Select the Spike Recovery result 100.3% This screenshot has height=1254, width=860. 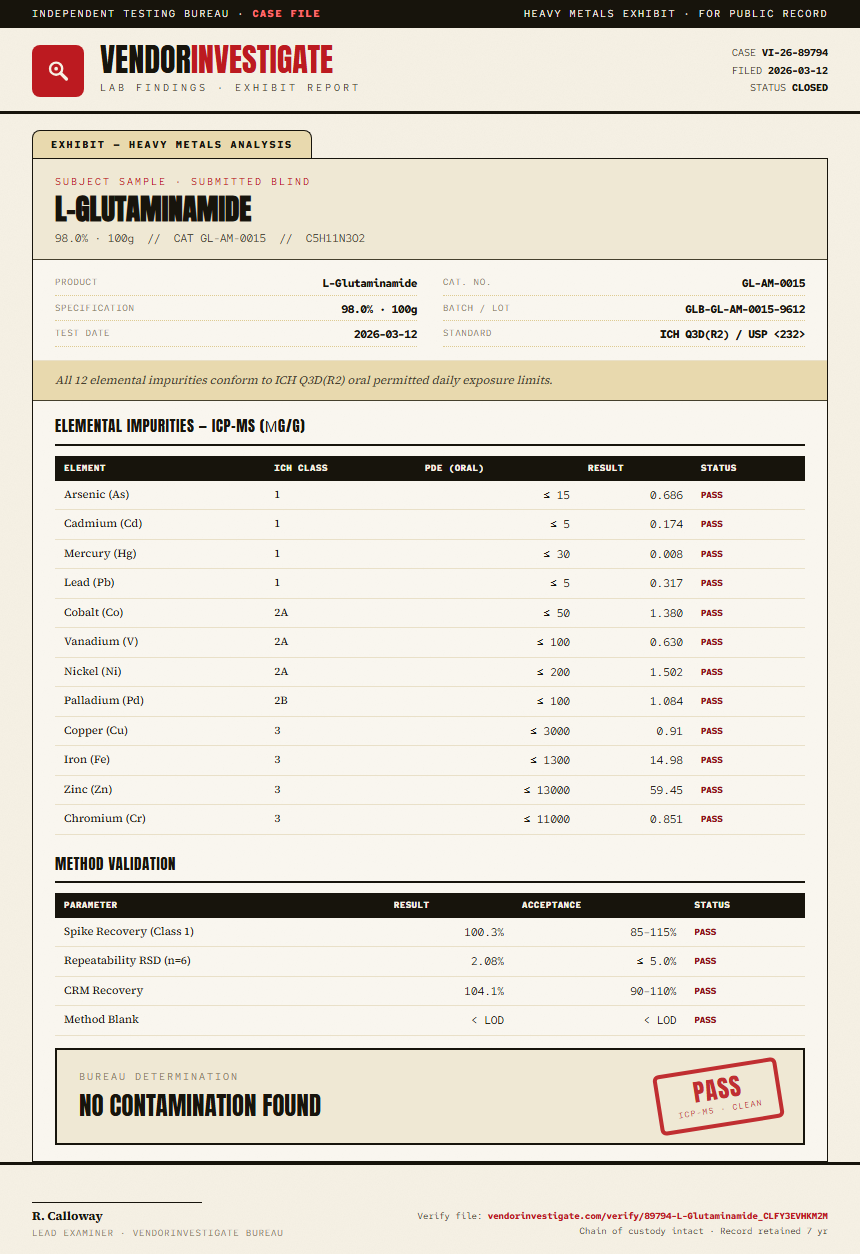click(484, 932)
